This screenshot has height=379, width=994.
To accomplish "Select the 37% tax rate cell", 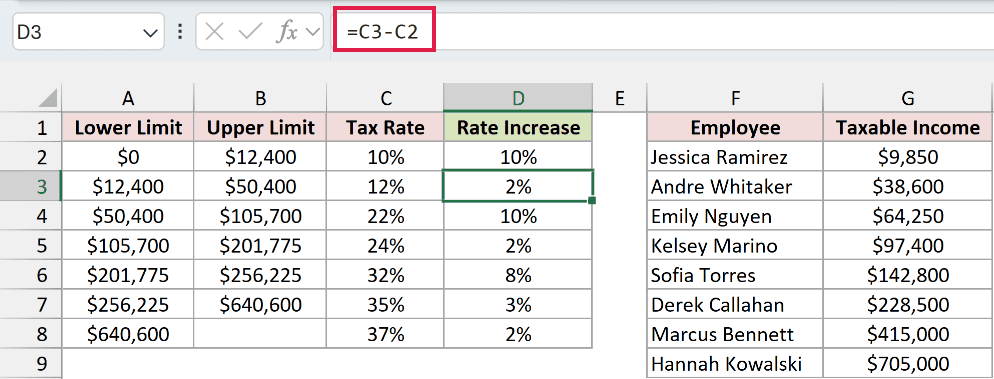I will tap(385, 333).
